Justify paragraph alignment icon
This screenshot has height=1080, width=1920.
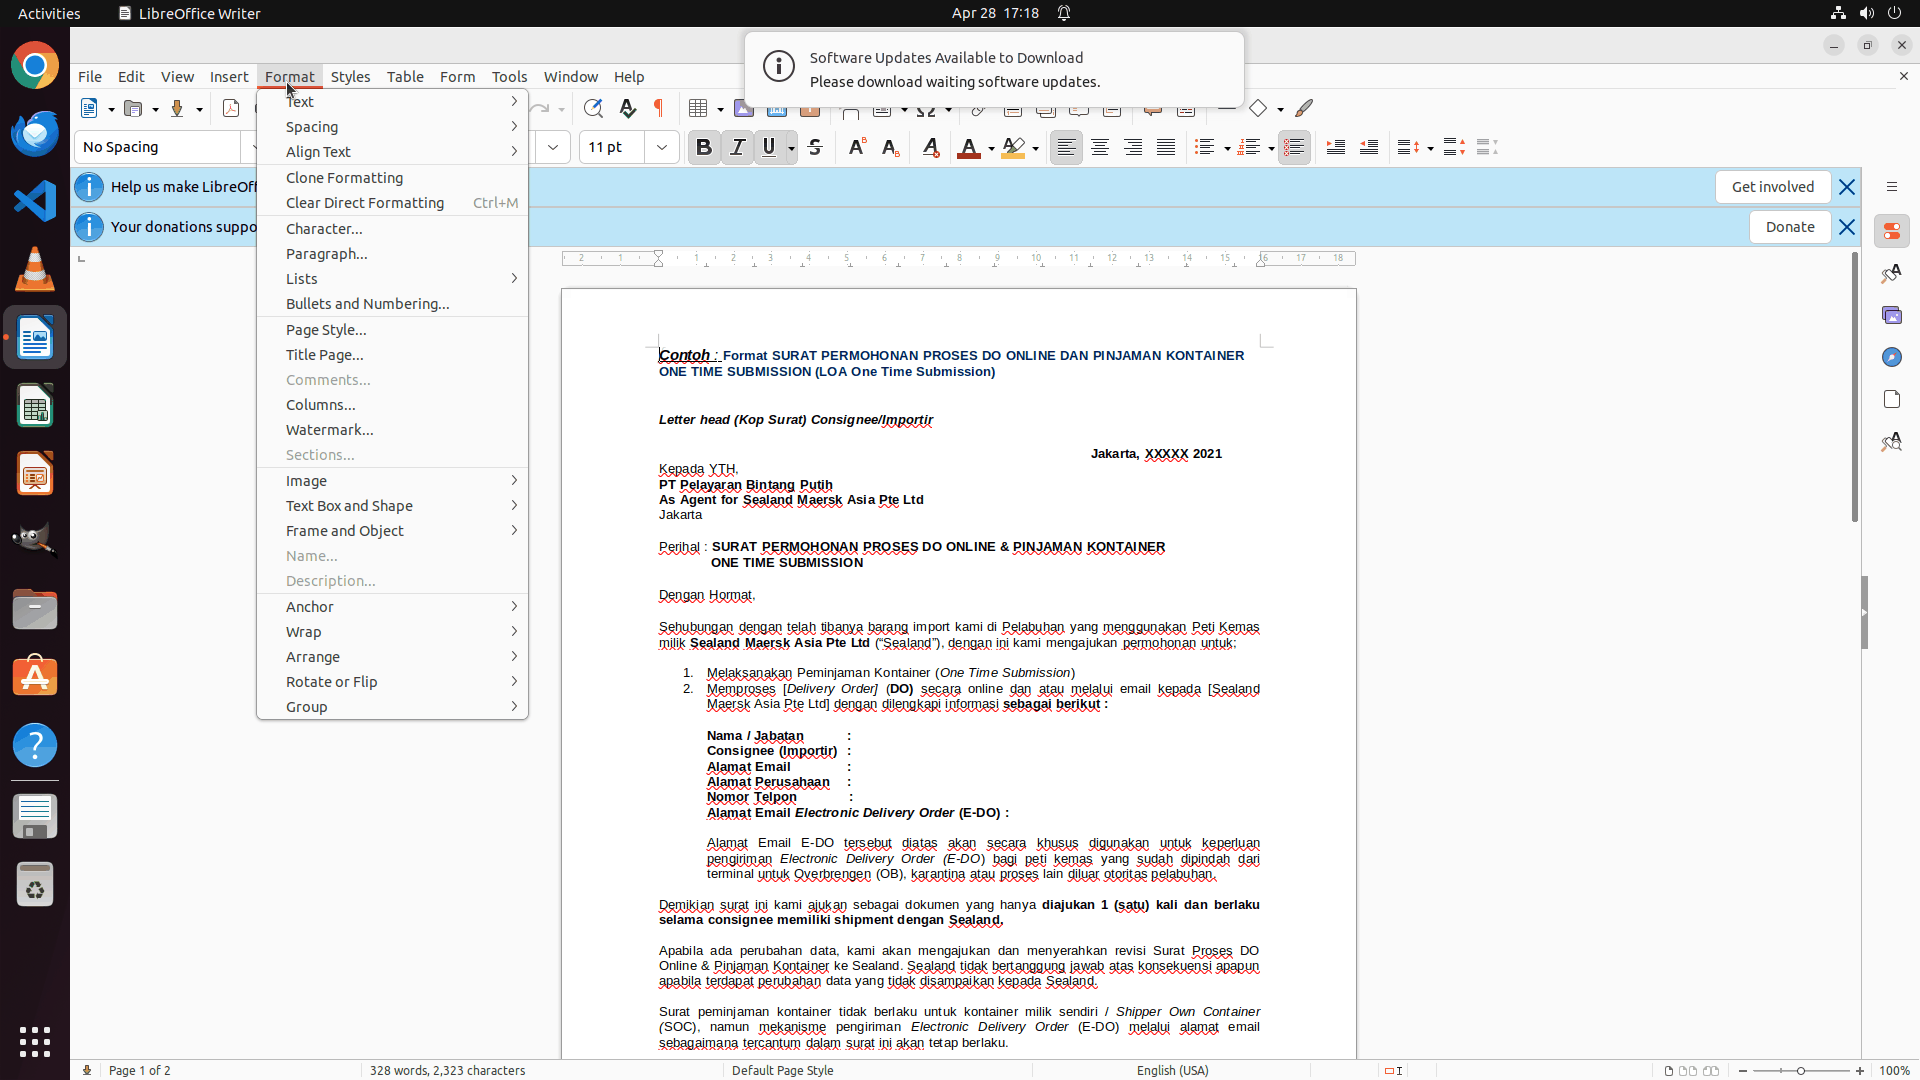(1166, 147)
